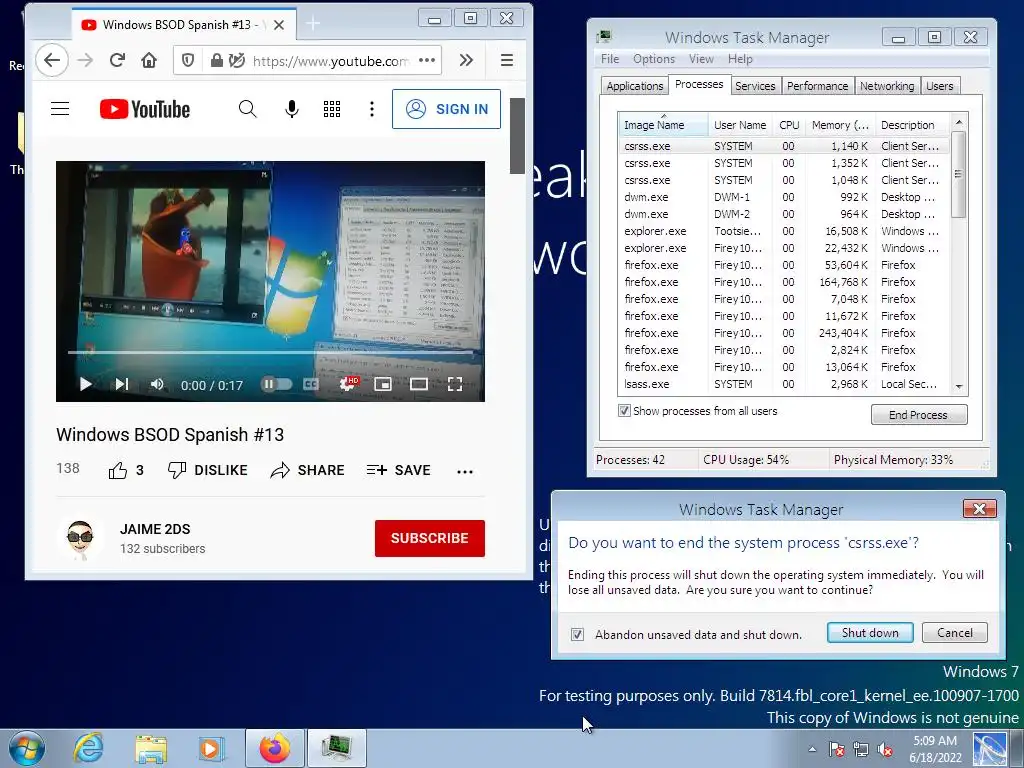Screen dimensions: 1024x768
Task: Click the YouTube page vertical scrollbar
Action: pos(517,136)
